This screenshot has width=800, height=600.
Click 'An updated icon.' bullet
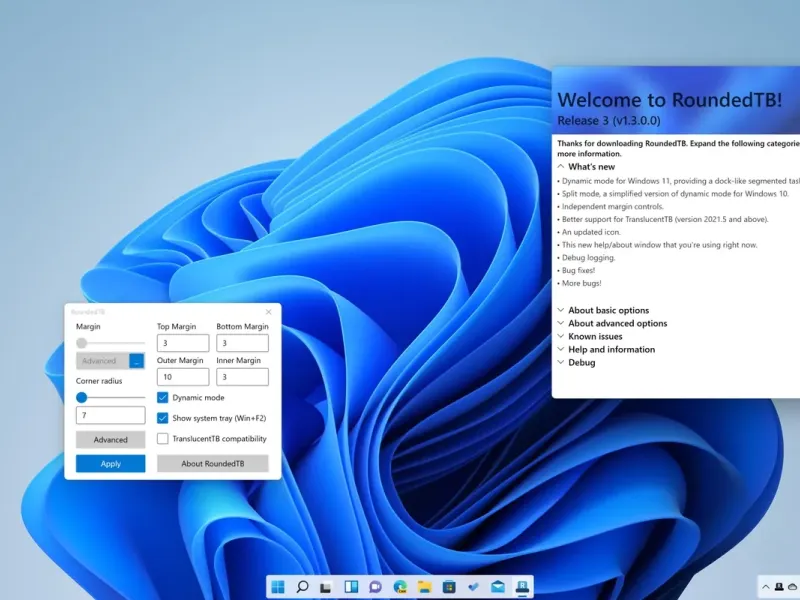tap(591, 232)
